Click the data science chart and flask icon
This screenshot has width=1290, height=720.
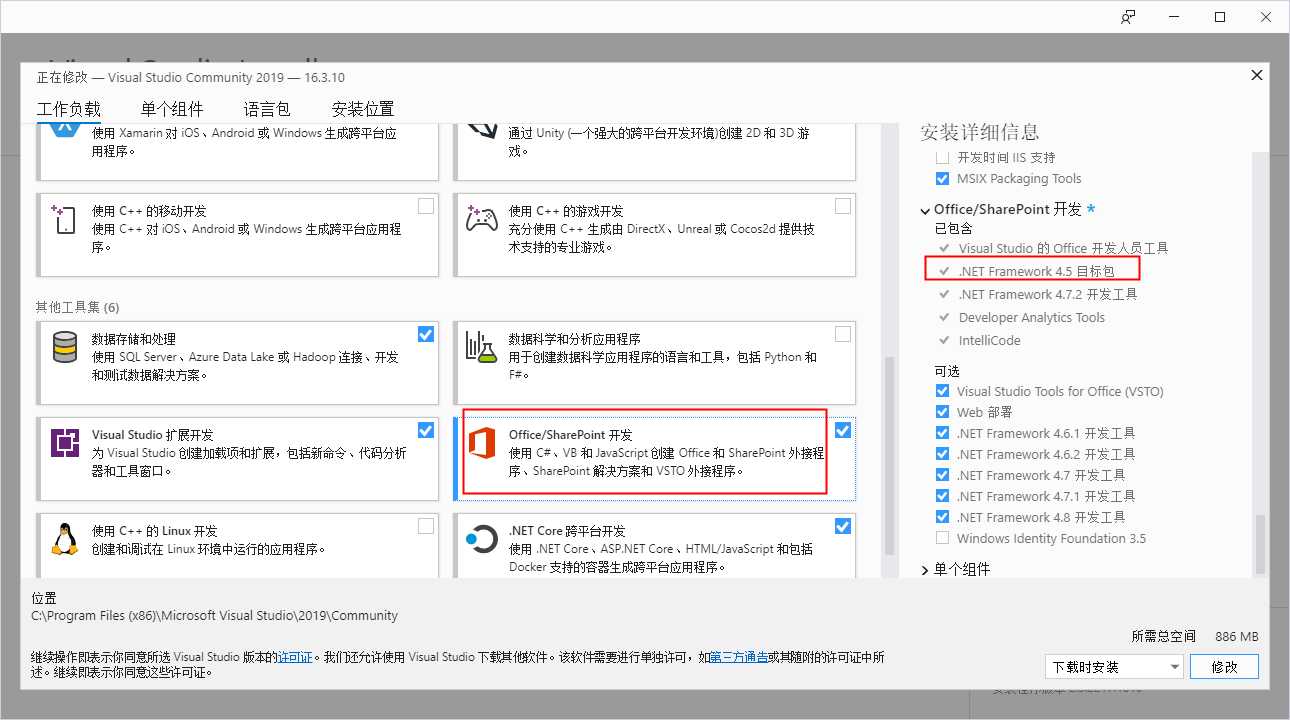coord(482,347)
